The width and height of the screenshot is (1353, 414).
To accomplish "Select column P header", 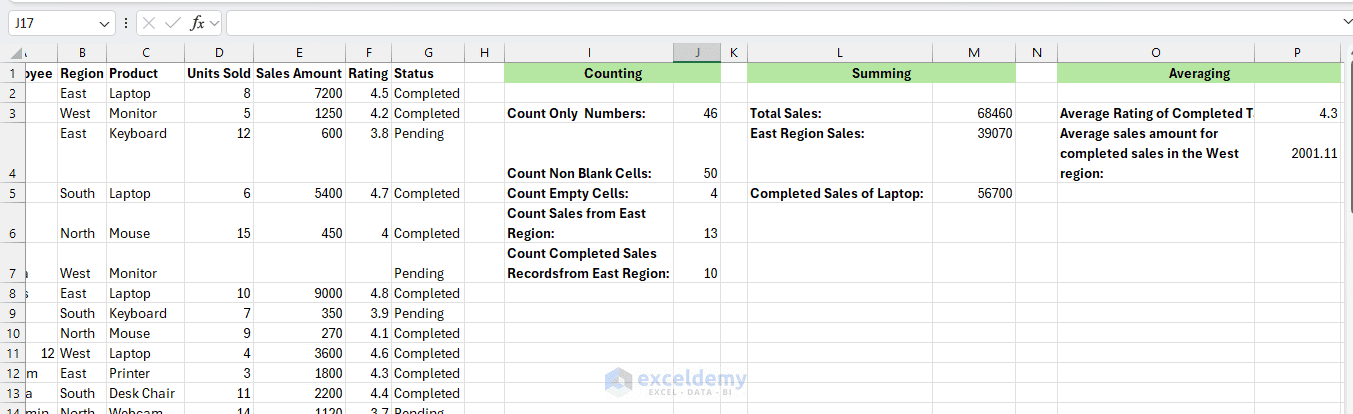I will click(x=1297, y=53).
